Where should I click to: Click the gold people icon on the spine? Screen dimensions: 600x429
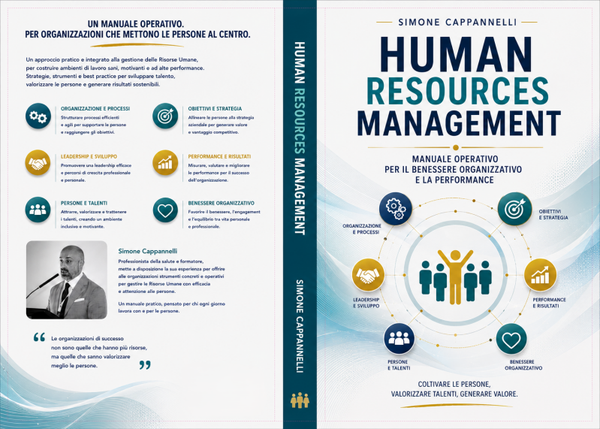coord(300,400)
